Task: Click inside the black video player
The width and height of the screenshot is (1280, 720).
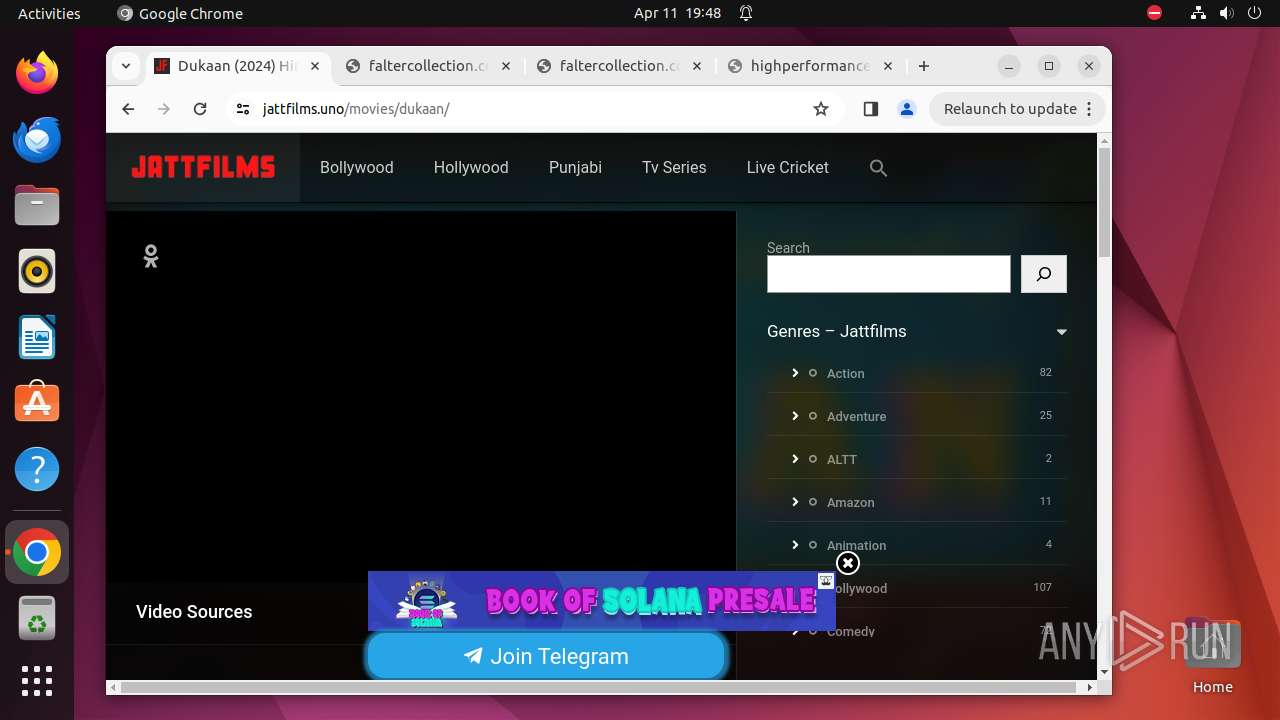Action: pos(421,396)
